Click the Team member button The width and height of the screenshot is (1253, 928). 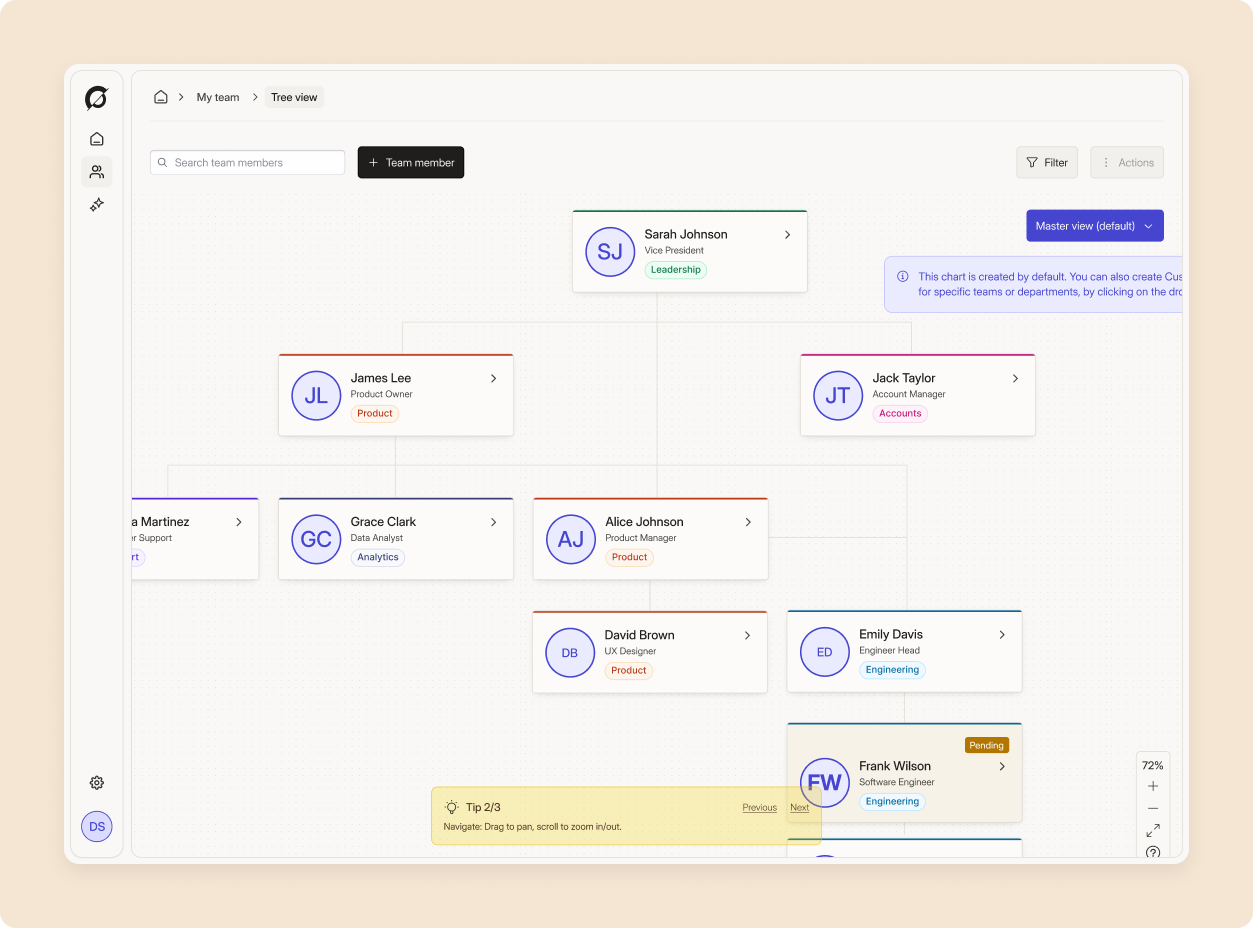click(x=410, y=162)
